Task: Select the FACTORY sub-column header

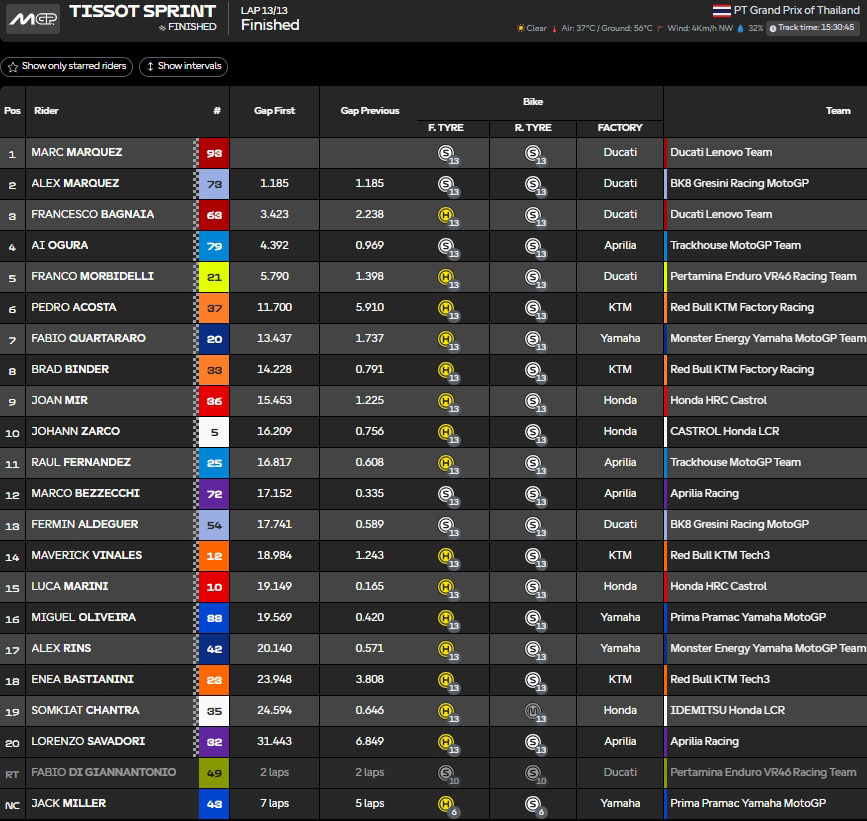Action: pos(620,128)
